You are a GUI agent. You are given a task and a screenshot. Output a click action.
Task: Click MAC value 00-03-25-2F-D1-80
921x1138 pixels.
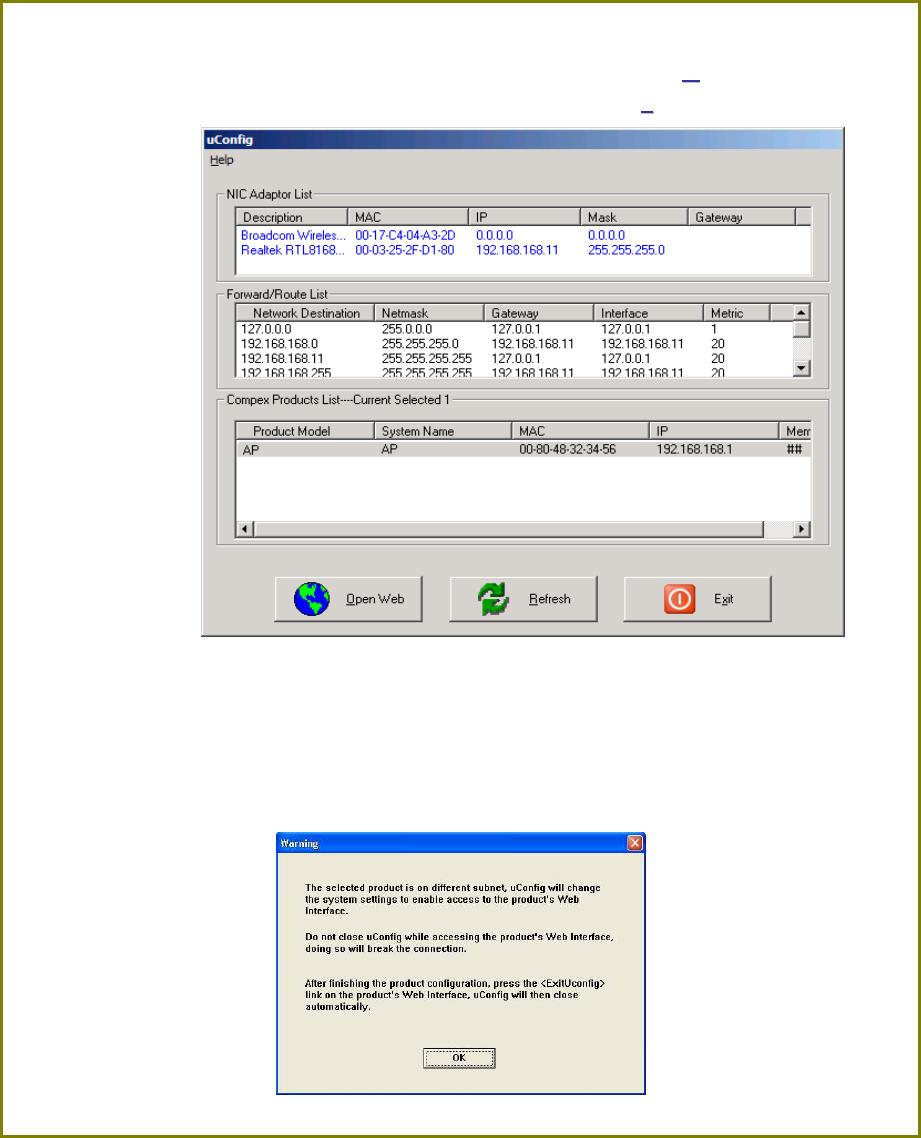point(404,250)
